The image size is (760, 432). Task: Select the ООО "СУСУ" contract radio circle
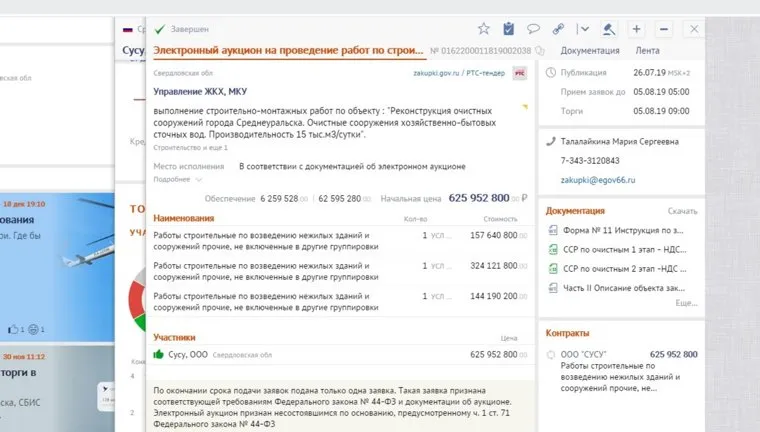pyautogui.click(x=552, y=355)
